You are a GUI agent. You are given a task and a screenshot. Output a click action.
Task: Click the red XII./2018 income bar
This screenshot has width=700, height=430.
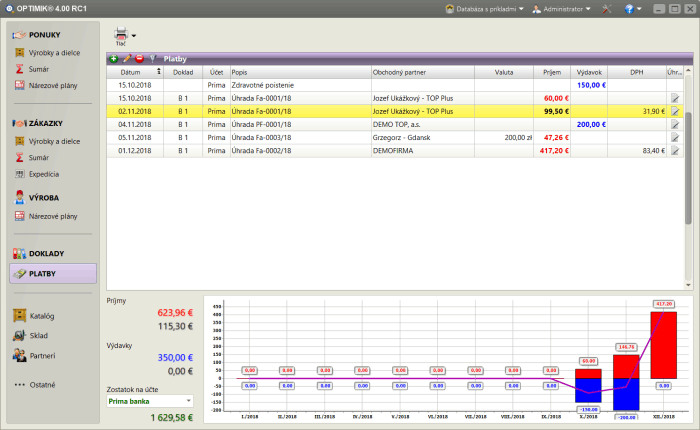pos(663,345)
